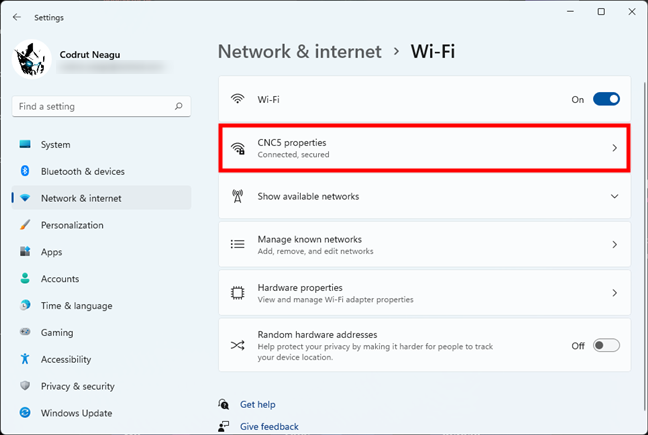Click the Accessibility figure icon
648x435 pixels.
point(25,359)
